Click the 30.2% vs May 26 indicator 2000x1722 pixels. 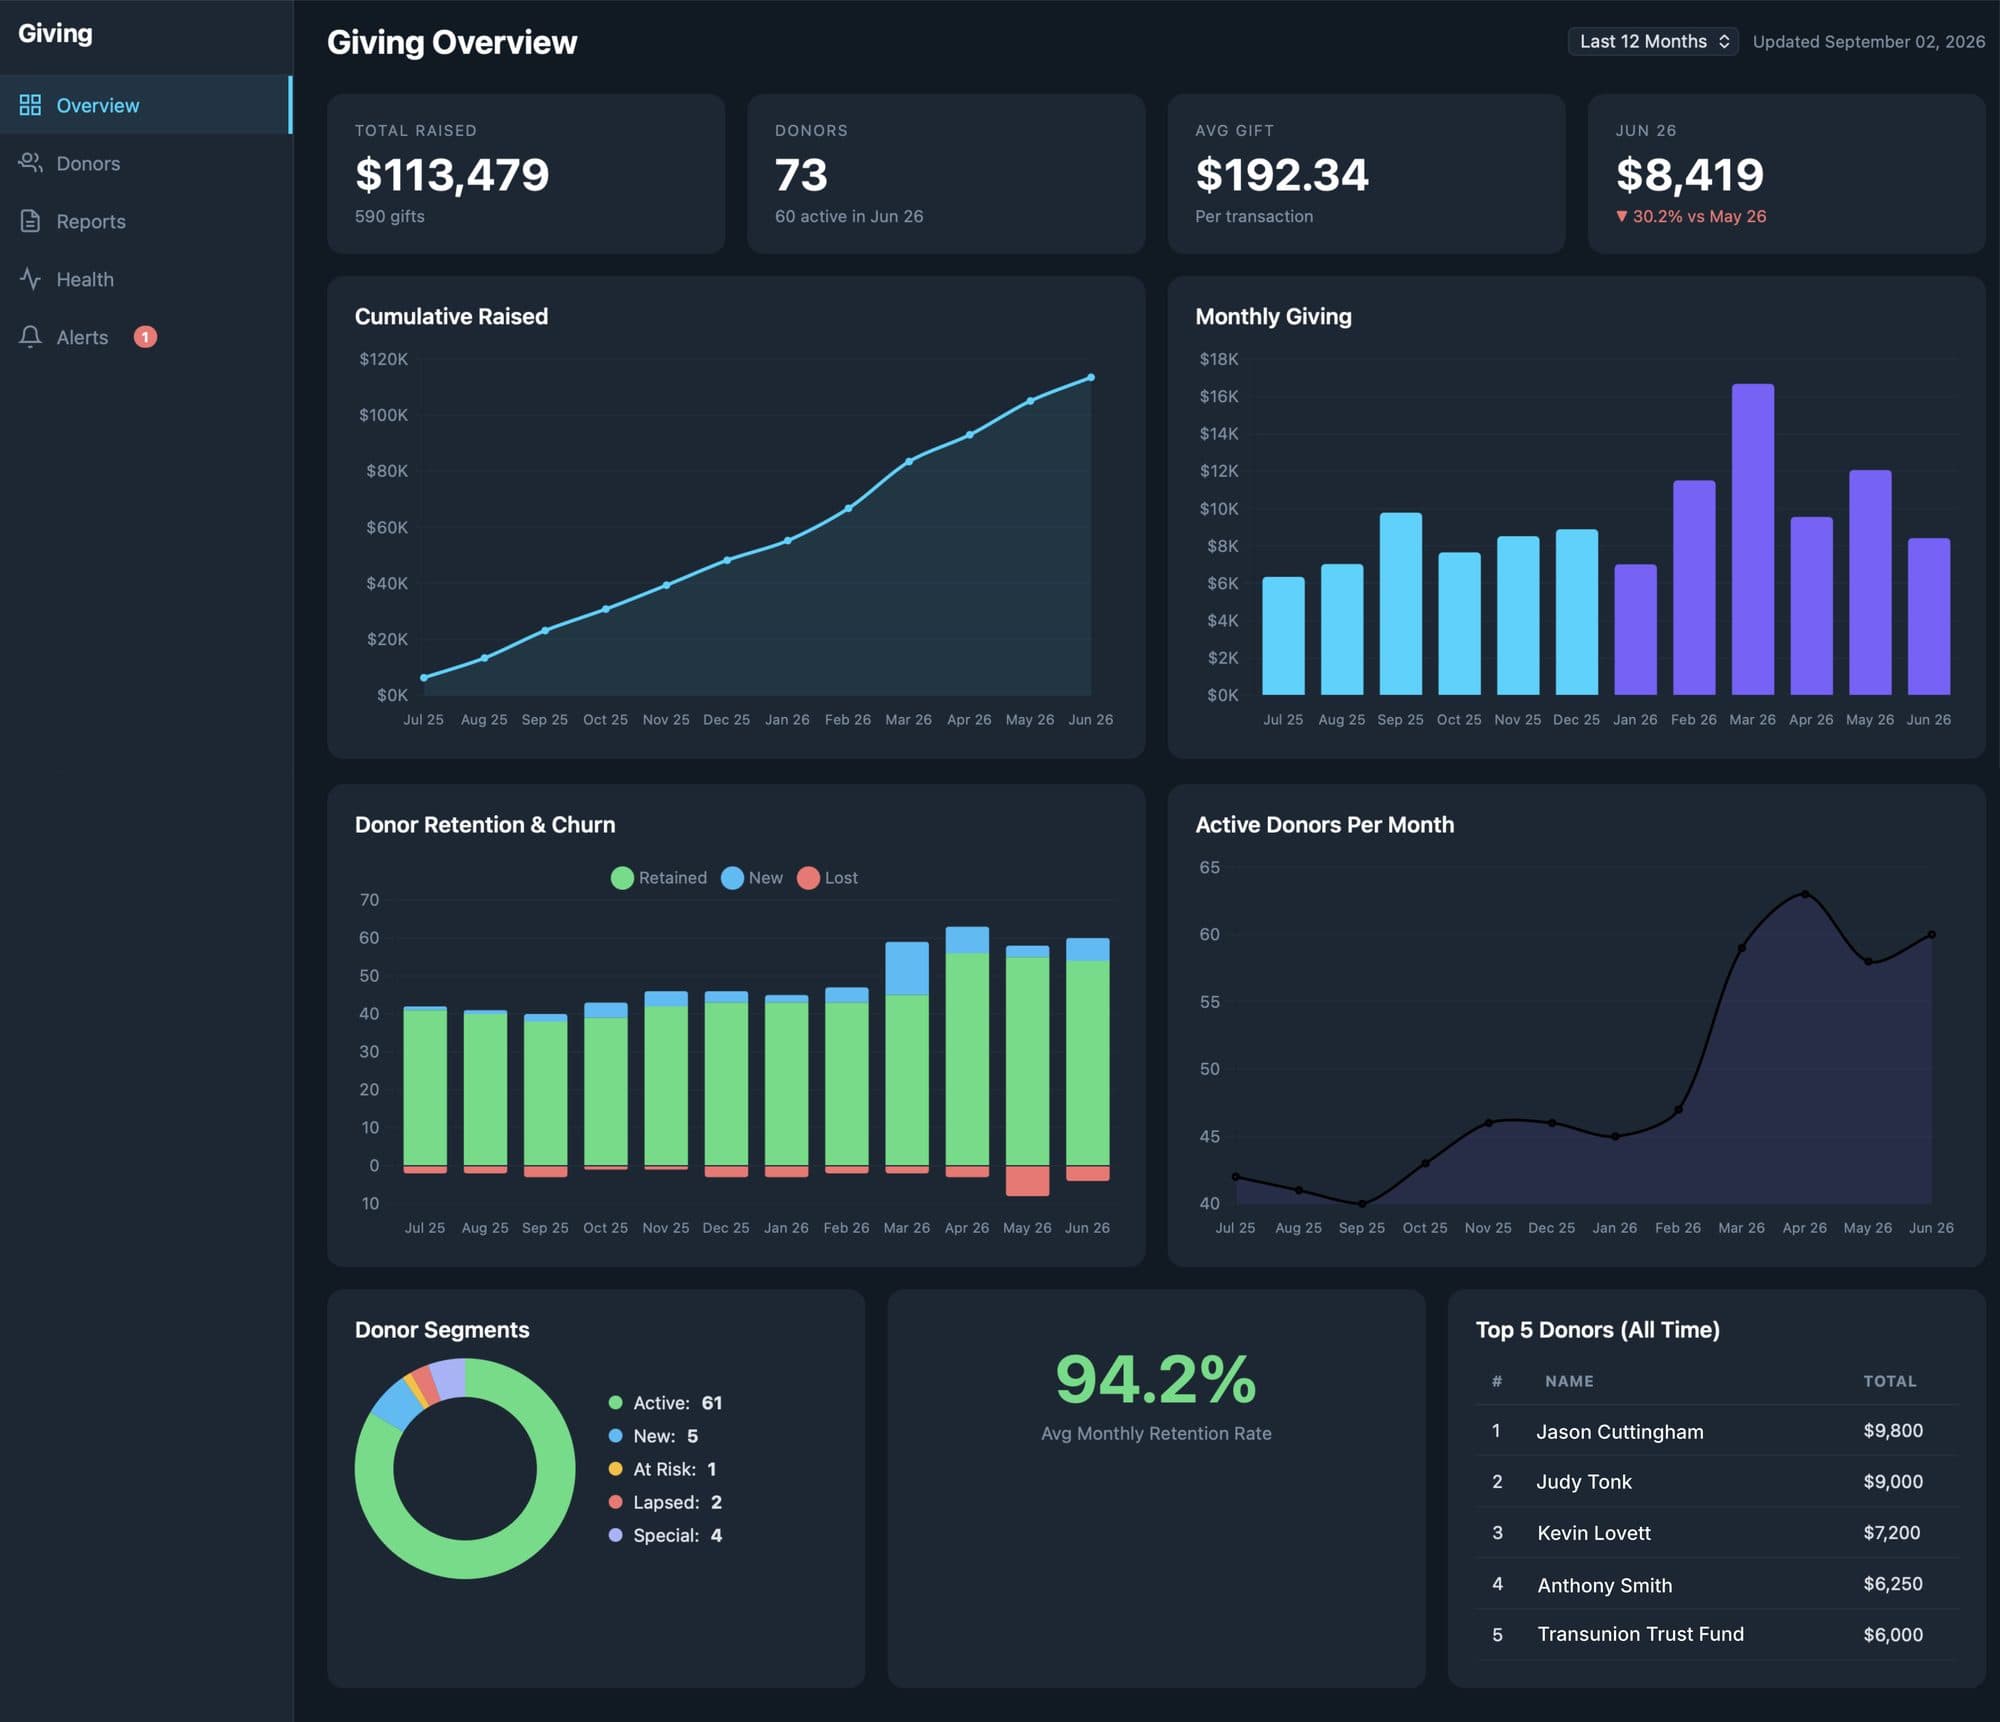click(x=1691, y=216)
